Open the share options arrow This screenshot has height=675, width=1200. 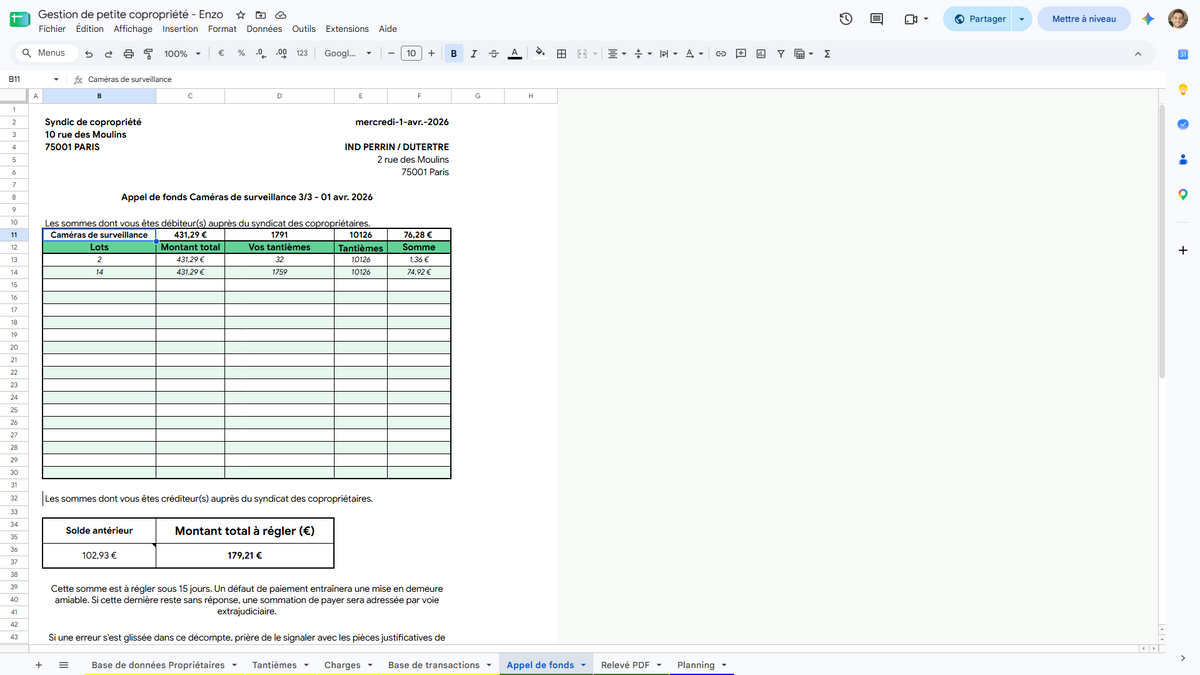click(x=1021, y=19)
